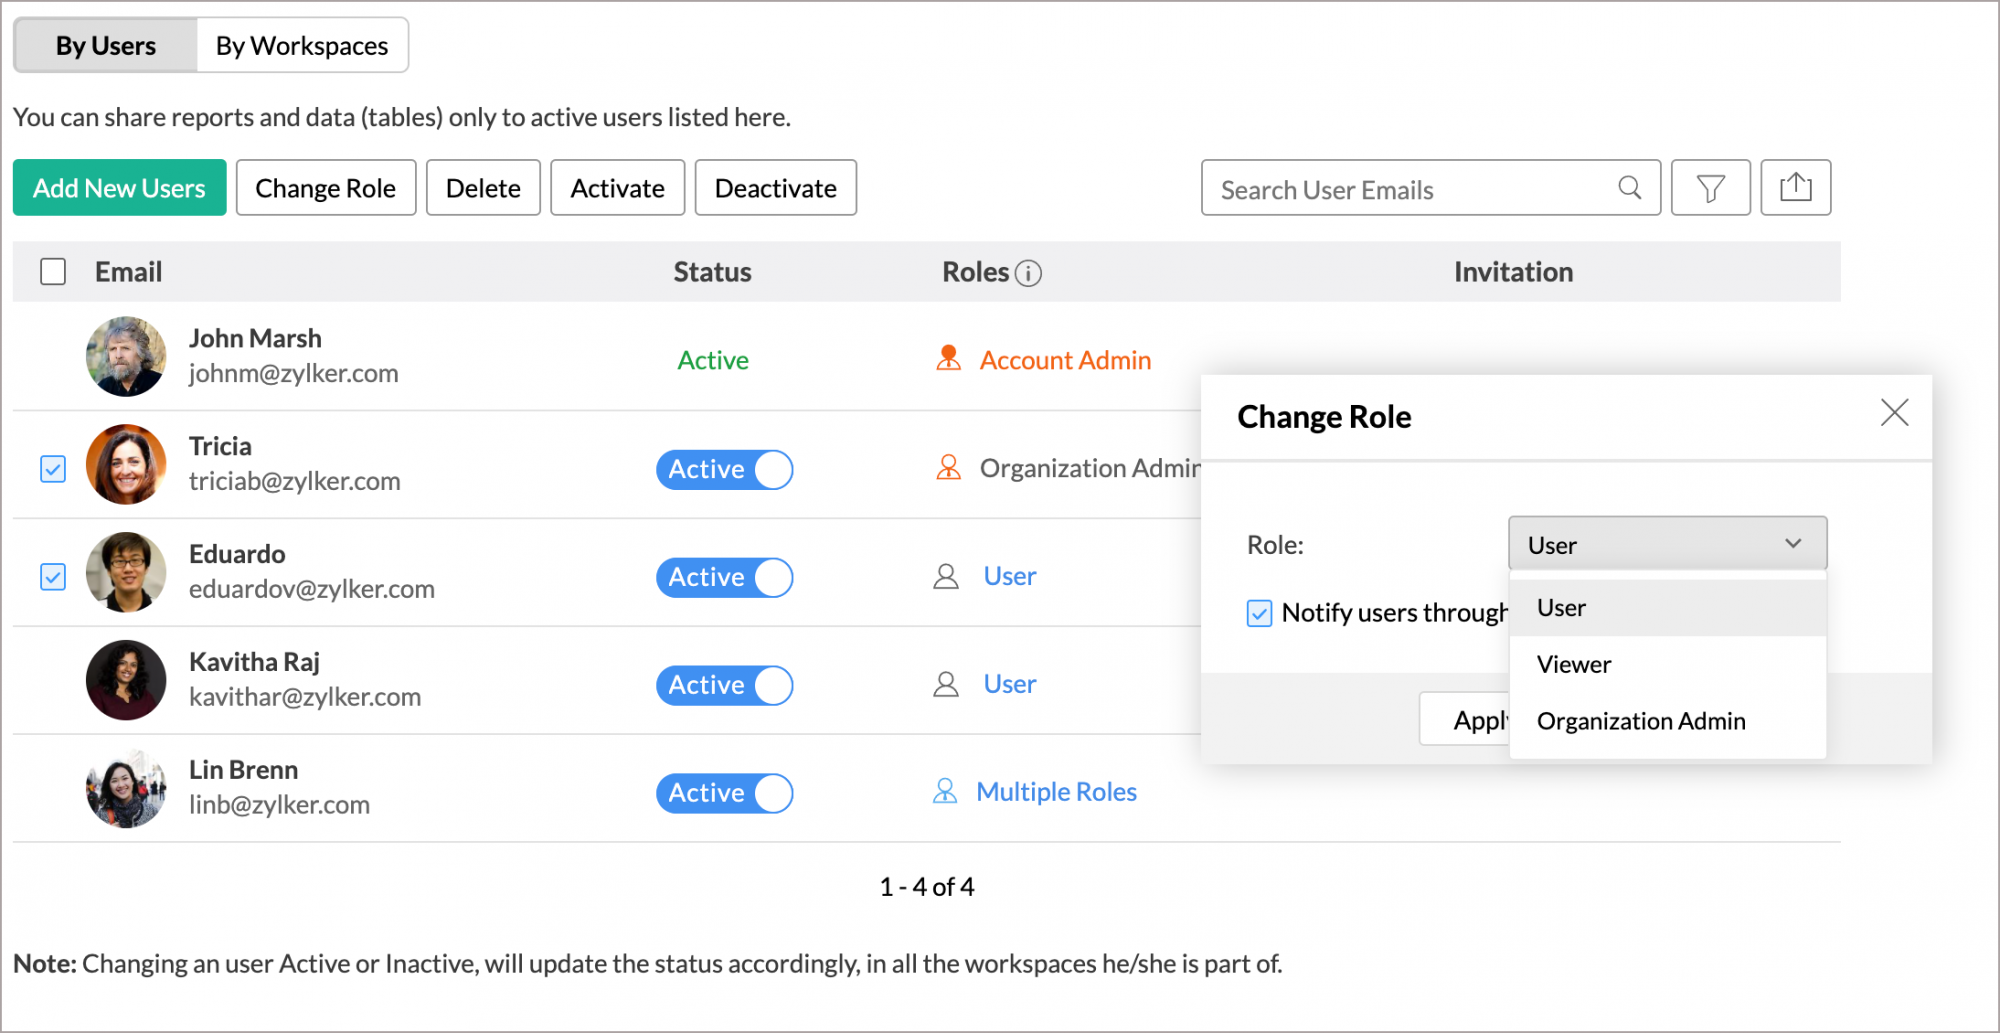Toggle Kavitha Raj's Active status switch

pos(725,685)
